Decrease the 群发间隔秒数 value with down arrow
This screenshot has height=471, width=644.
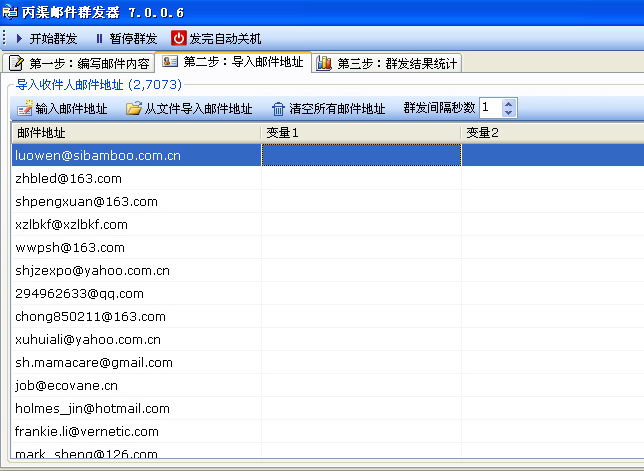click(508, 113)
